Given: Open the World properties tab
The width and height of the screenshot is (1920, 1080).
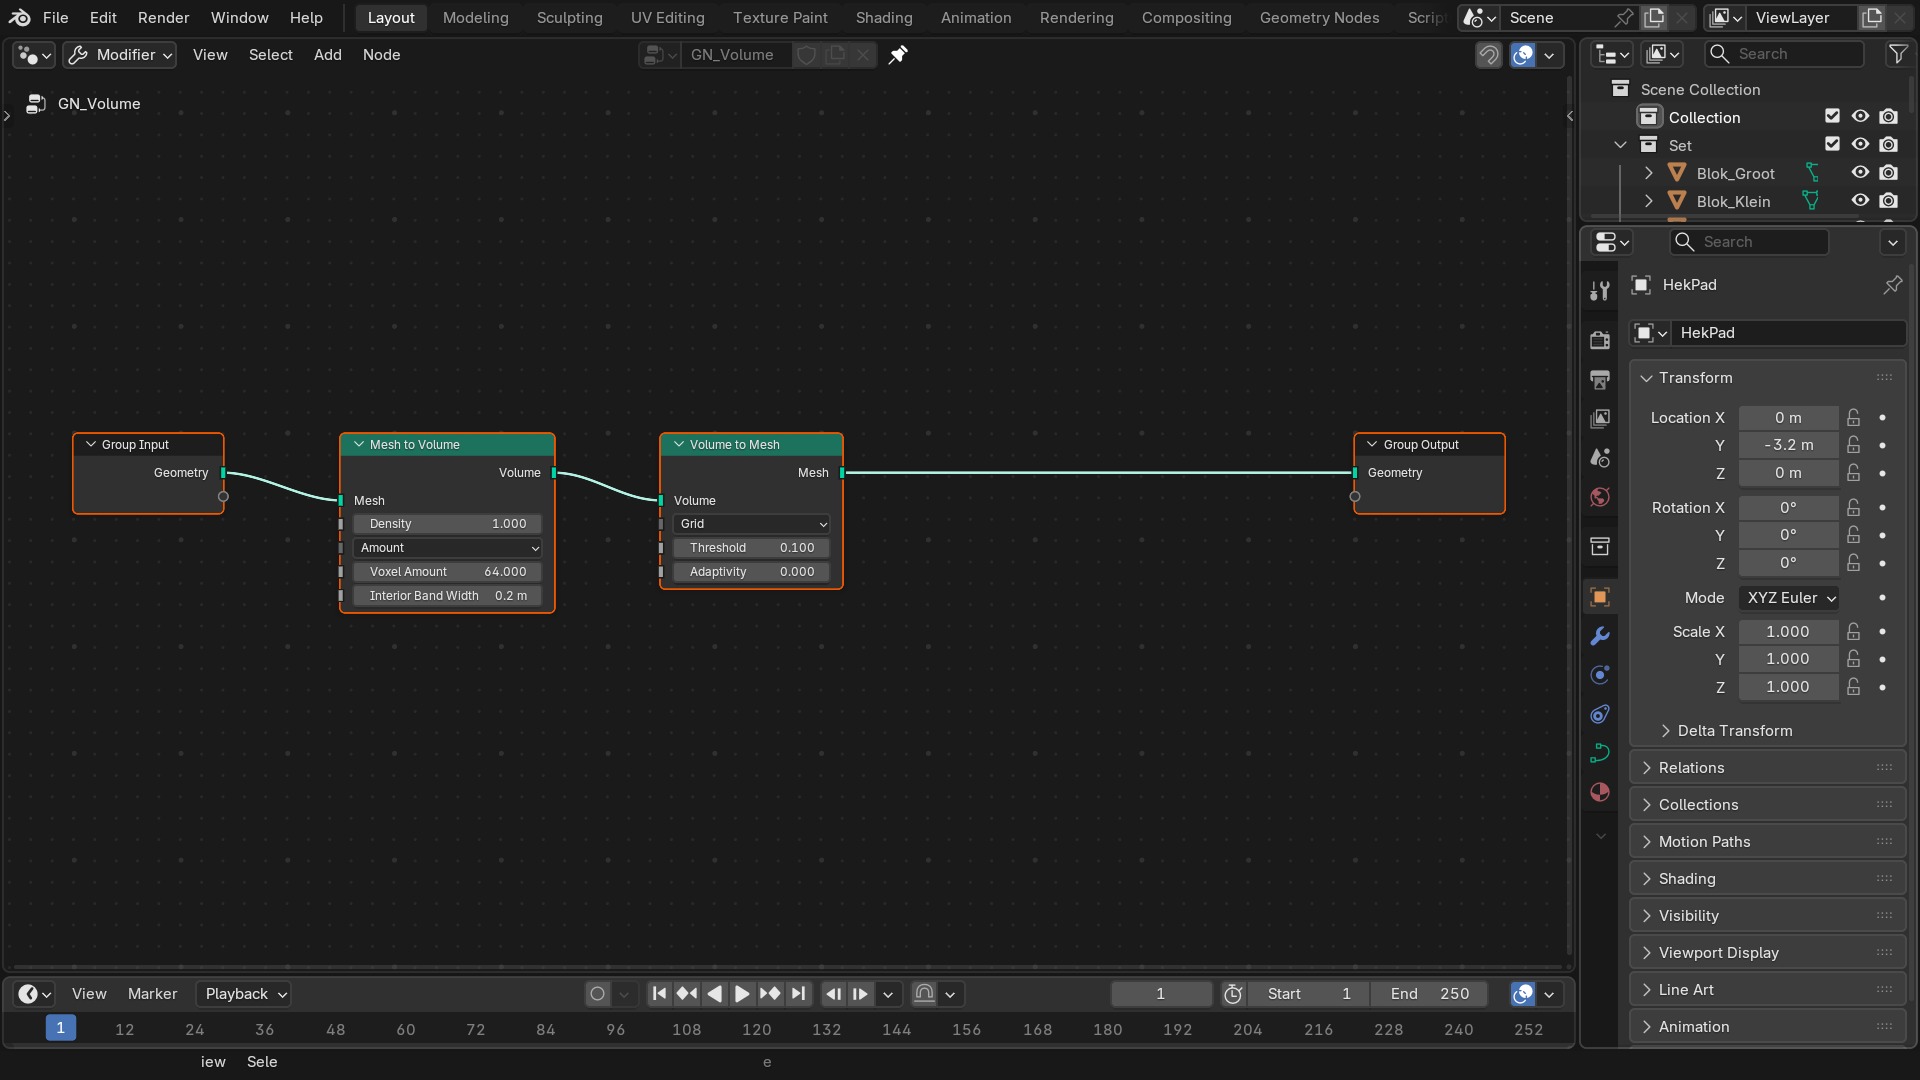Looking at the screenshot, I should tap(1600, 497).
